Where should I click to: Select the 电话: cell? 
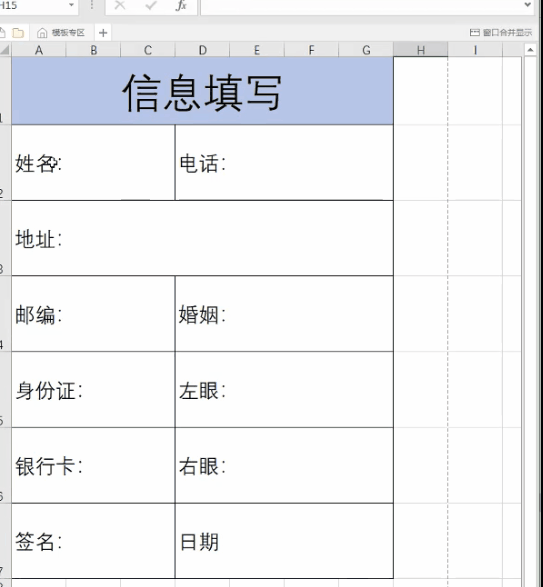coord(284,163)
